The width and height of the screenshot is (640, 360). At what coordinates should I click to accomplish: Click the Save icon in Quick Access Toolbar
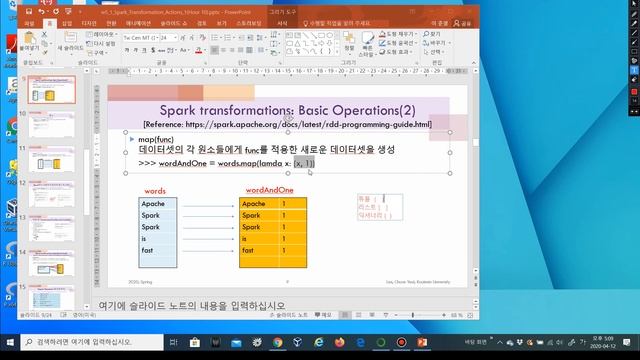click(29, 12)
